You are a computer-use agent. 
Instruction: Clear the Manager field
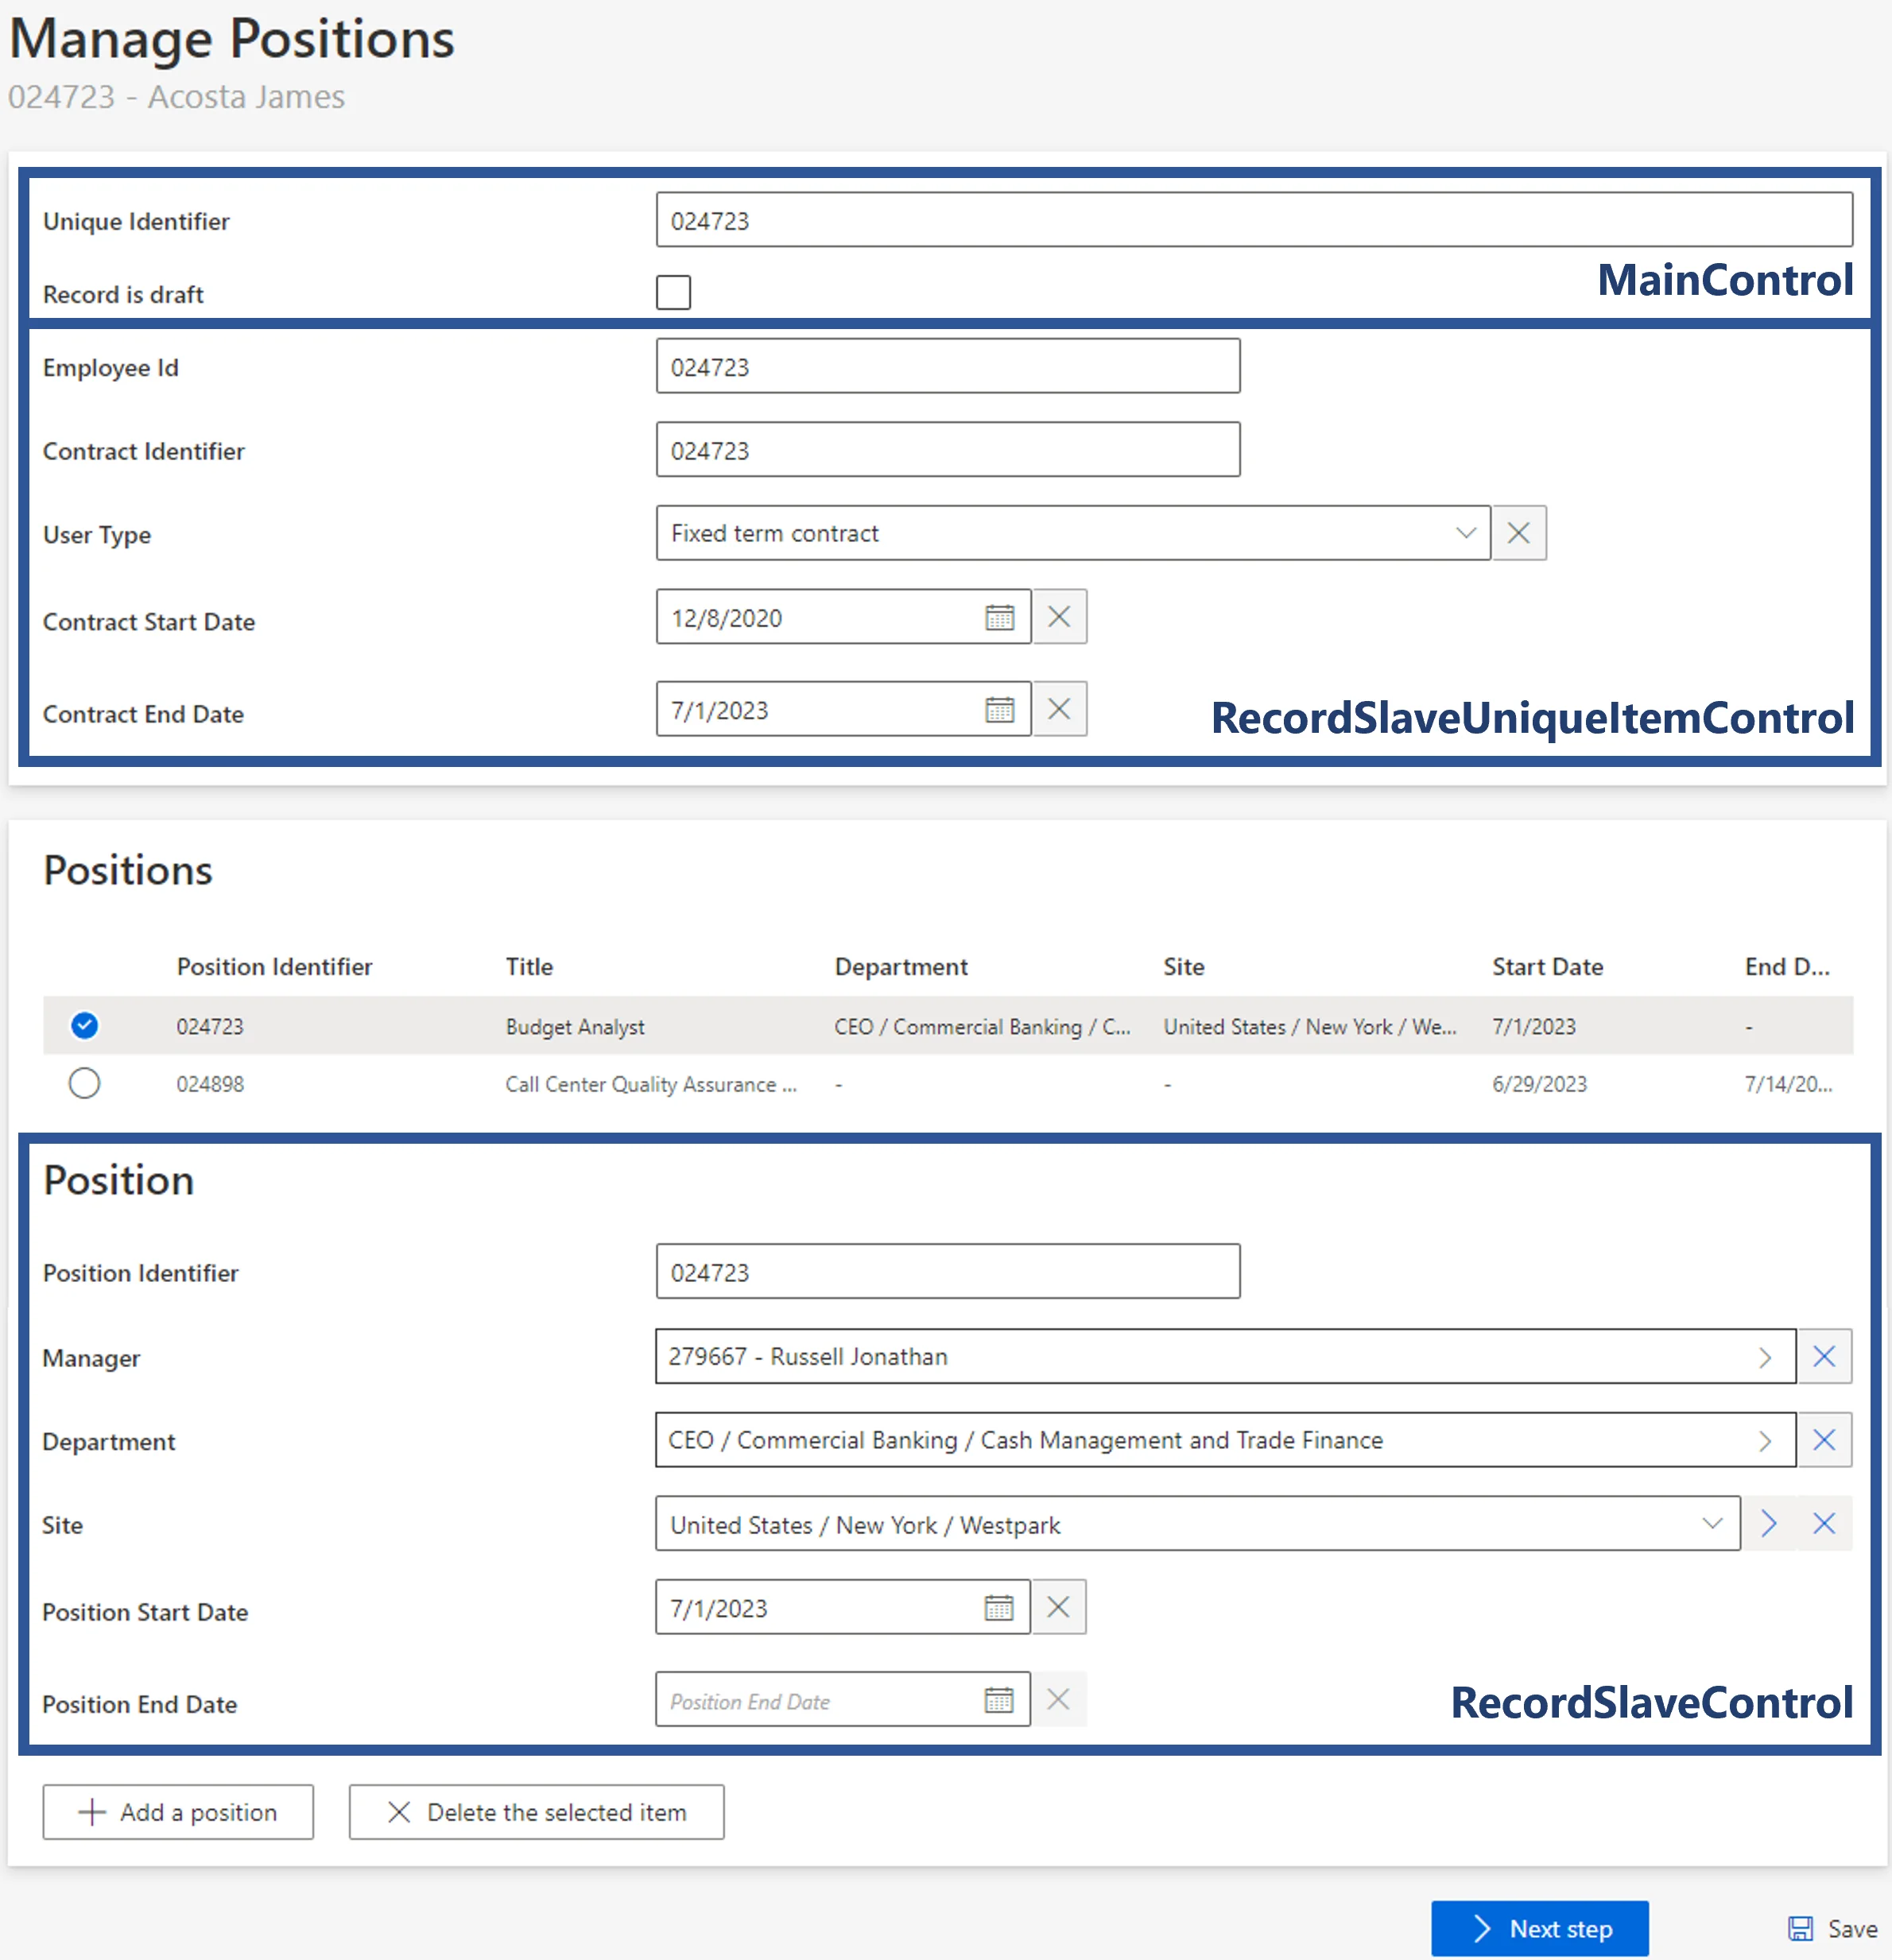point(1824,1356)
